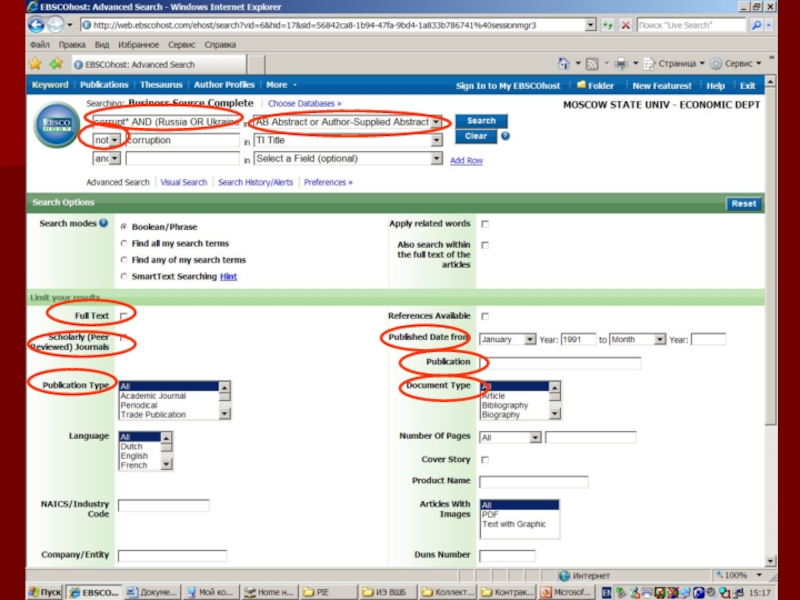Check the Cover Story checkbox
Viewport: 800px width, 600px height.
pyautogui.click(x=485, y=460)
